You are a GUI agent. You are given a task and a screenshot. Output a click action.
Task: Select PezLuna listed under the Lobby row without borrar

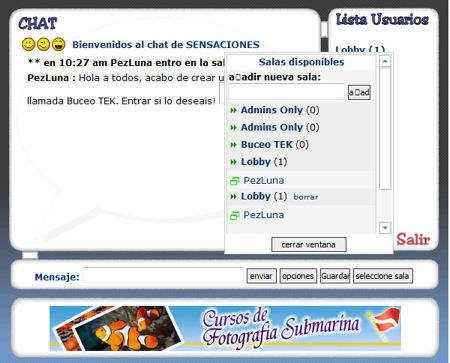pos(264,180)
